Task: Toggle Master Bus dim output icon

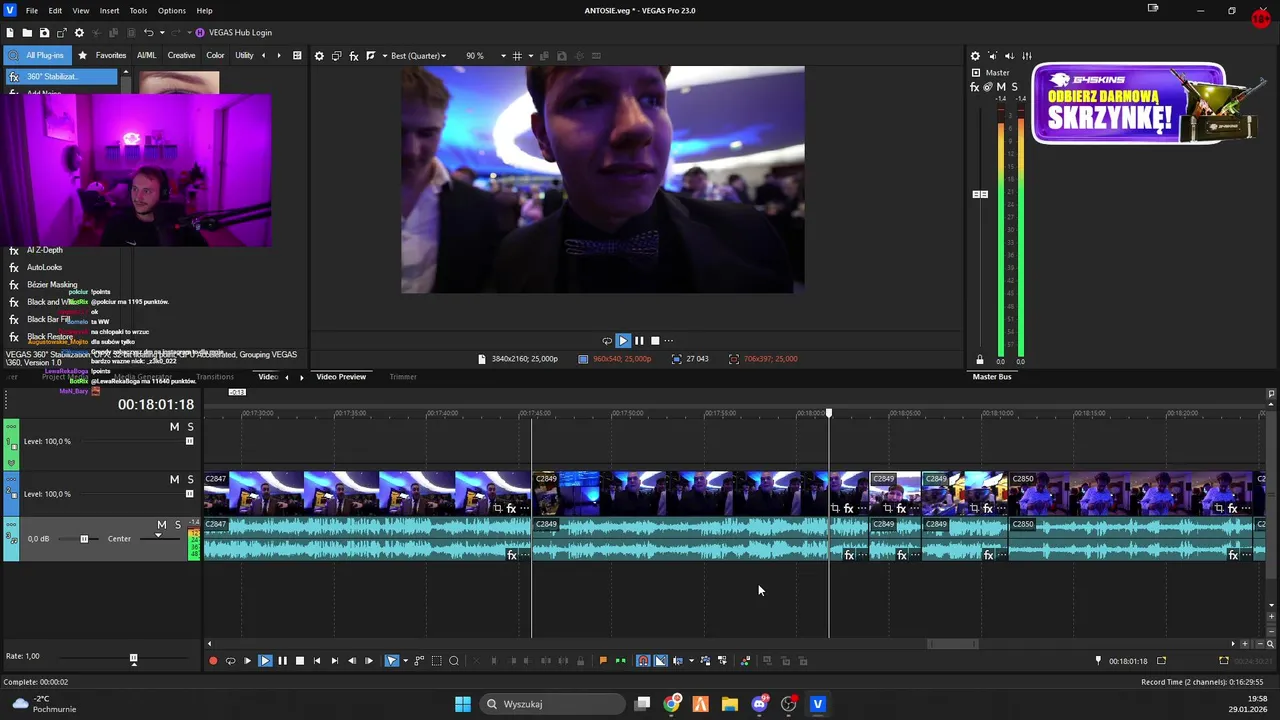Action: [x=1009, y=56]
